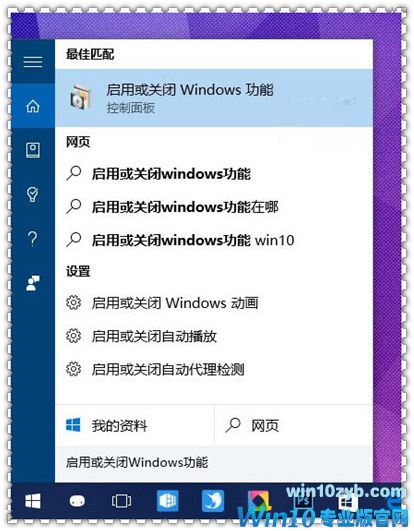The width and height of the screenshot is (414, 531).
Task: Open the hamburger menu in Cortana sidebar
Action: (33, 62)
